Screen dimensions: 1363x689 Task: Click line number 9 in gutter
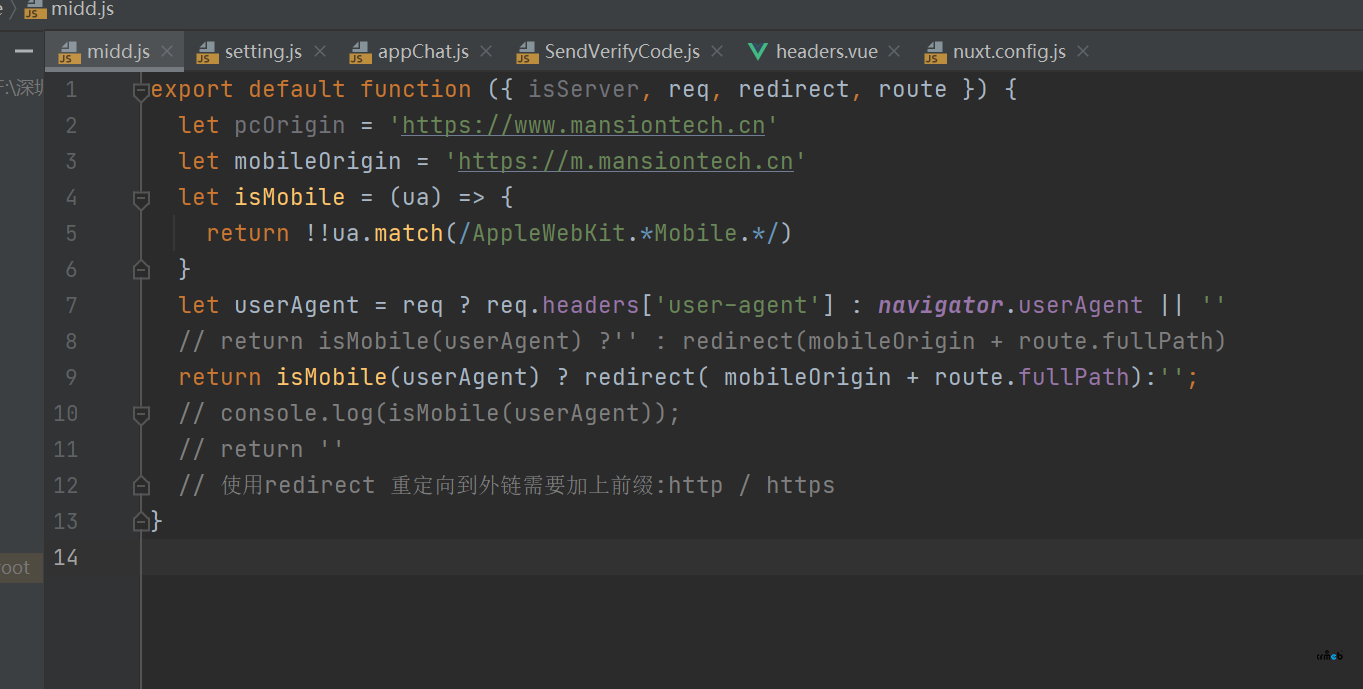click(70, 378)
